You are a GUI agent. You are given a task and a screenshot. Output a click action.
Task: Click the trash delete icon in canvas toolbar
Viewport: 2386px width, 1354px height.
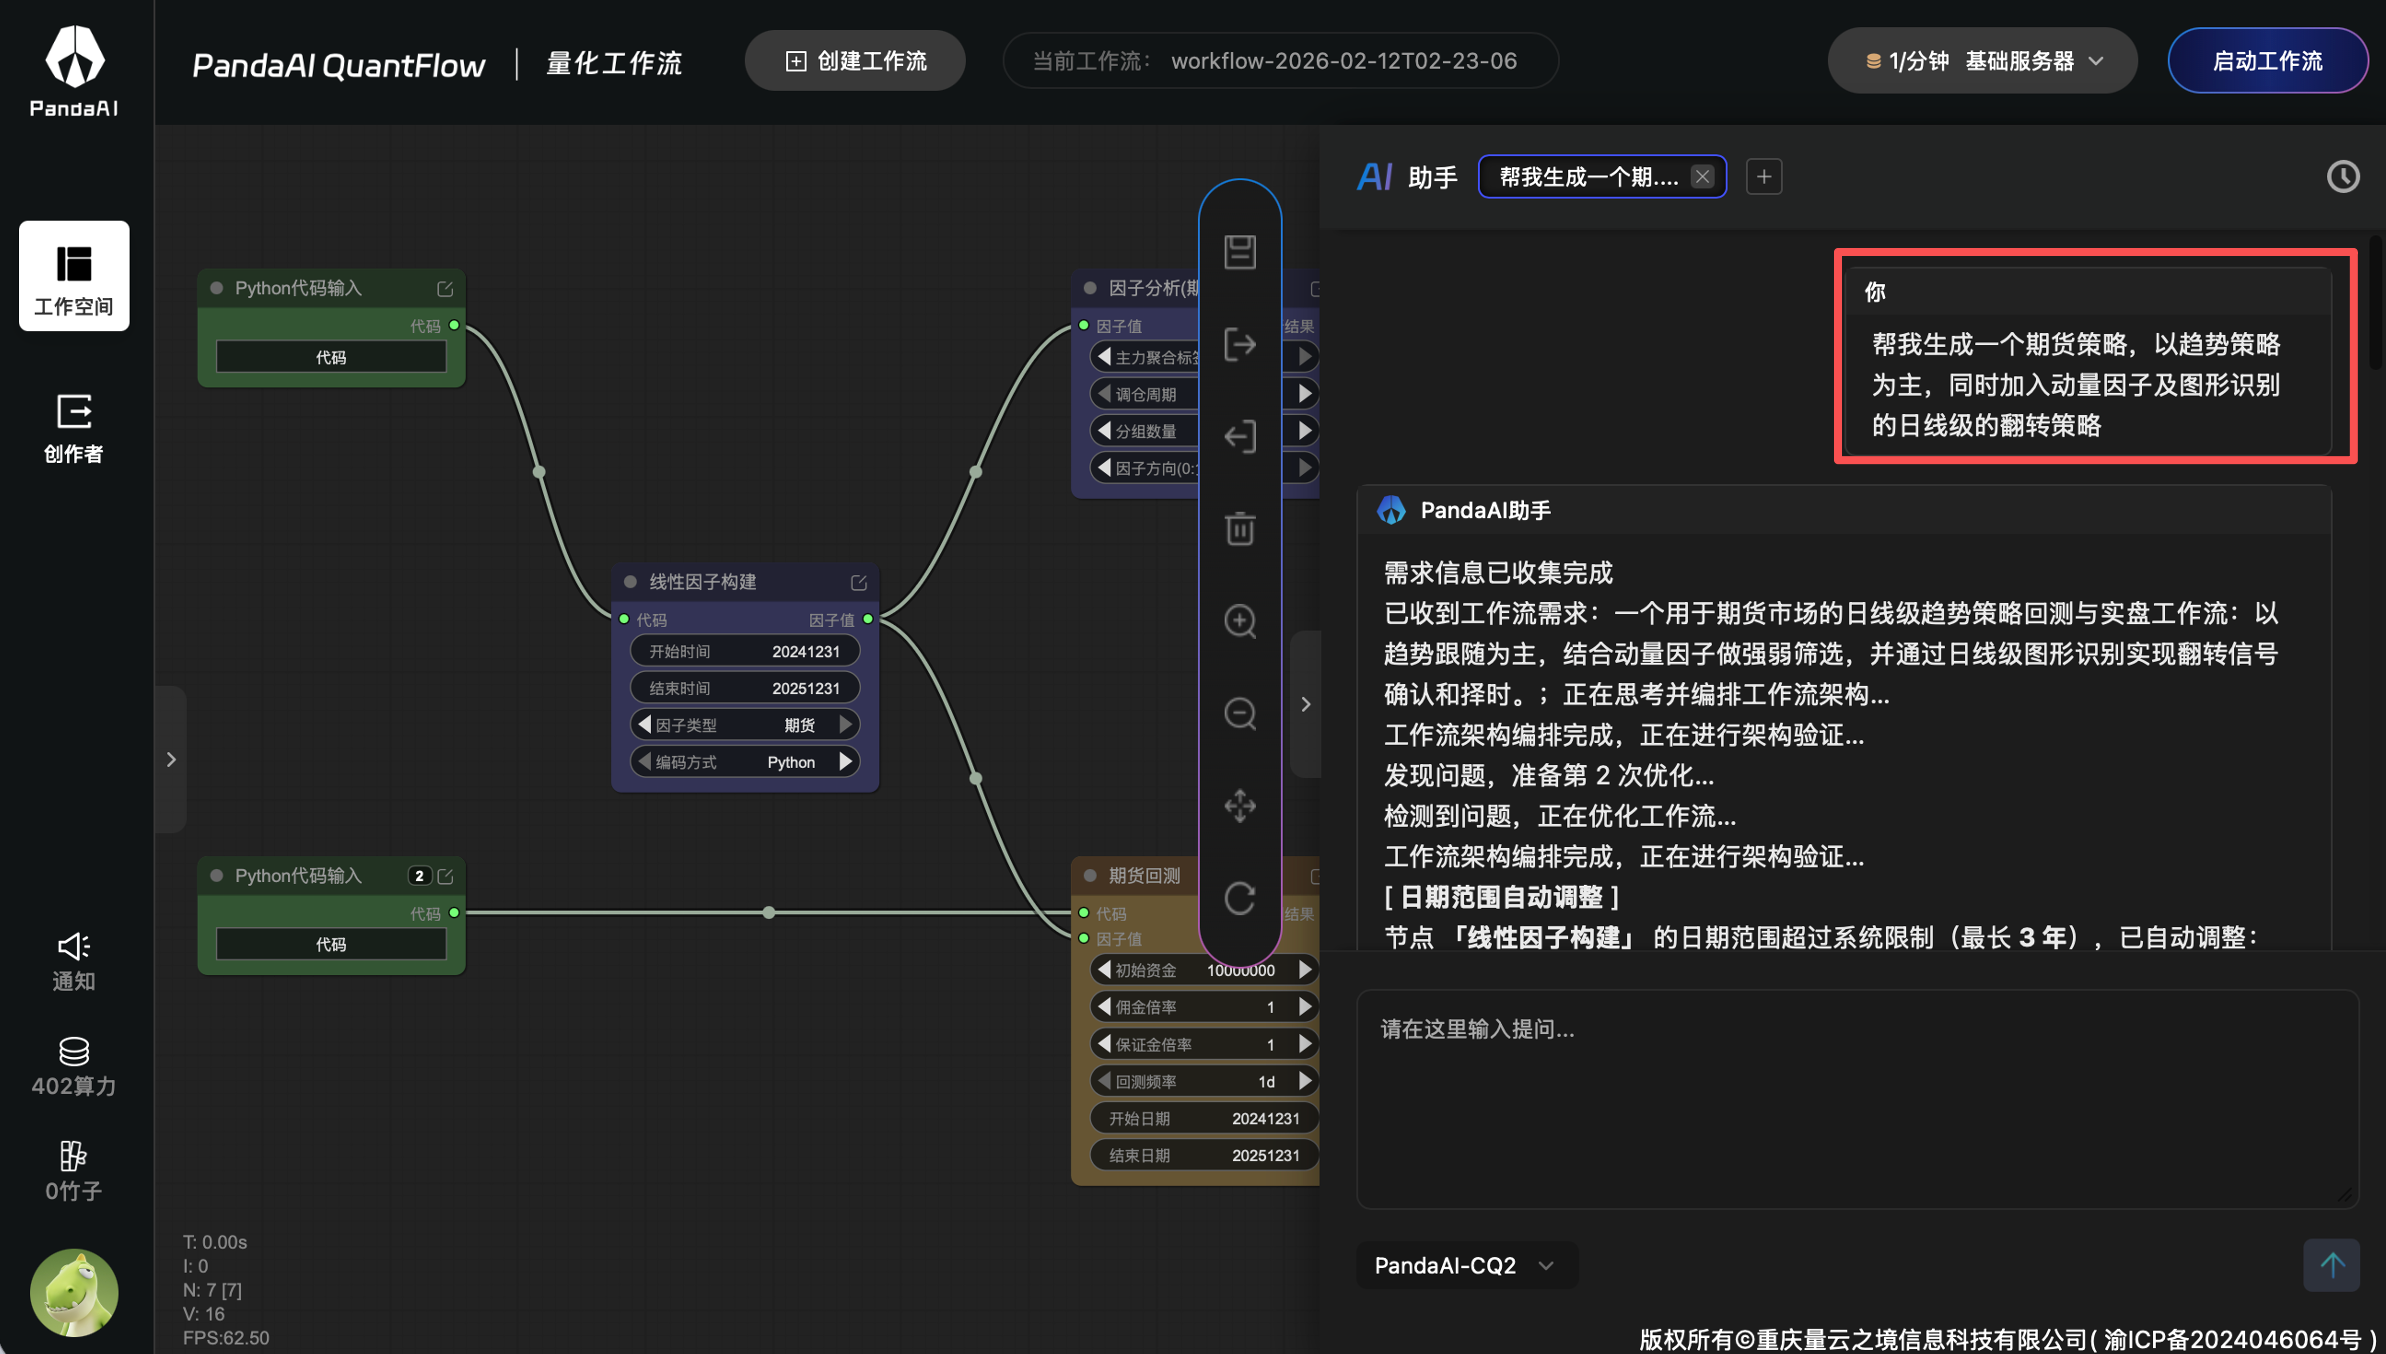[x=1240, y=529]
